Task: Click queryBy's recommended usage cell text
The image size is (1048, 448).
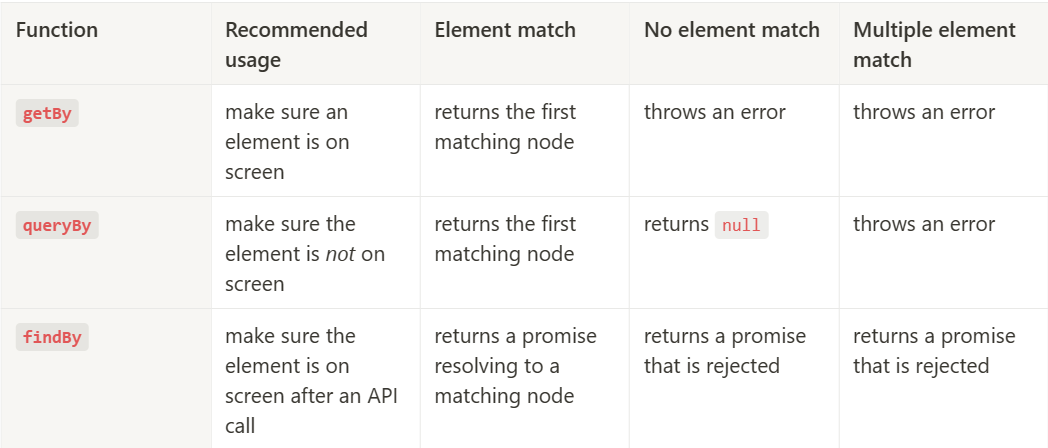Action: 304,253
